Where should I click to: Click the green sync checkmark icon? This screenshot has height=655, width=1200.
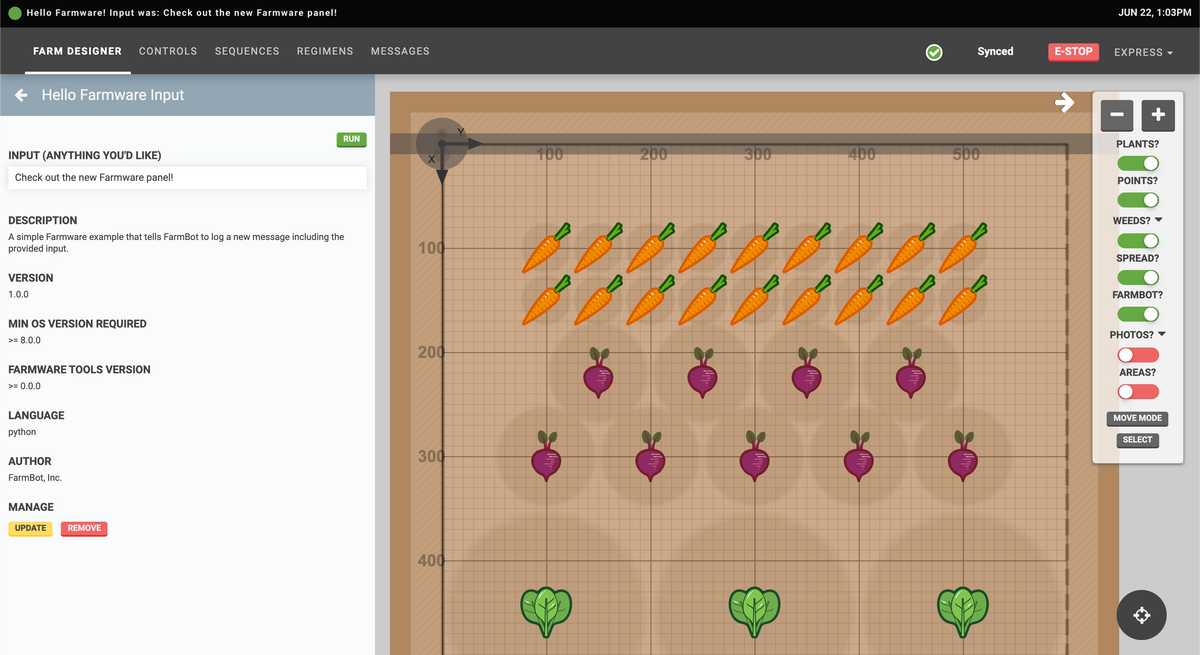(934, 52)
